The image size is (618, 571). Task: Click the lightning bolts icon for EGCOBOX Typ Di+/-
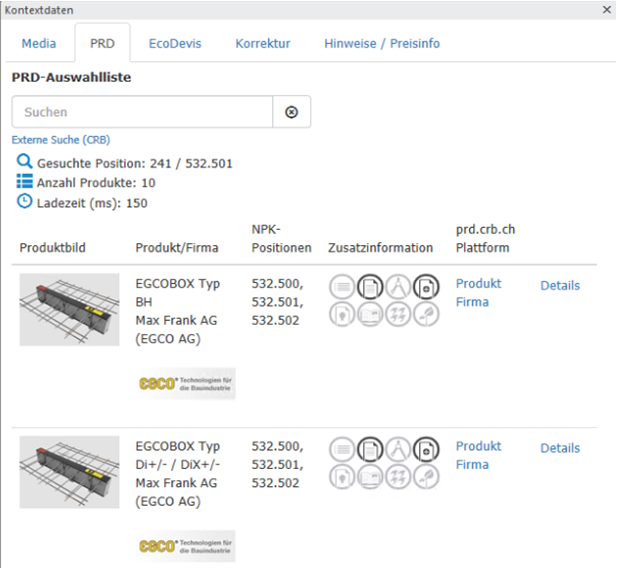[398, 477]
